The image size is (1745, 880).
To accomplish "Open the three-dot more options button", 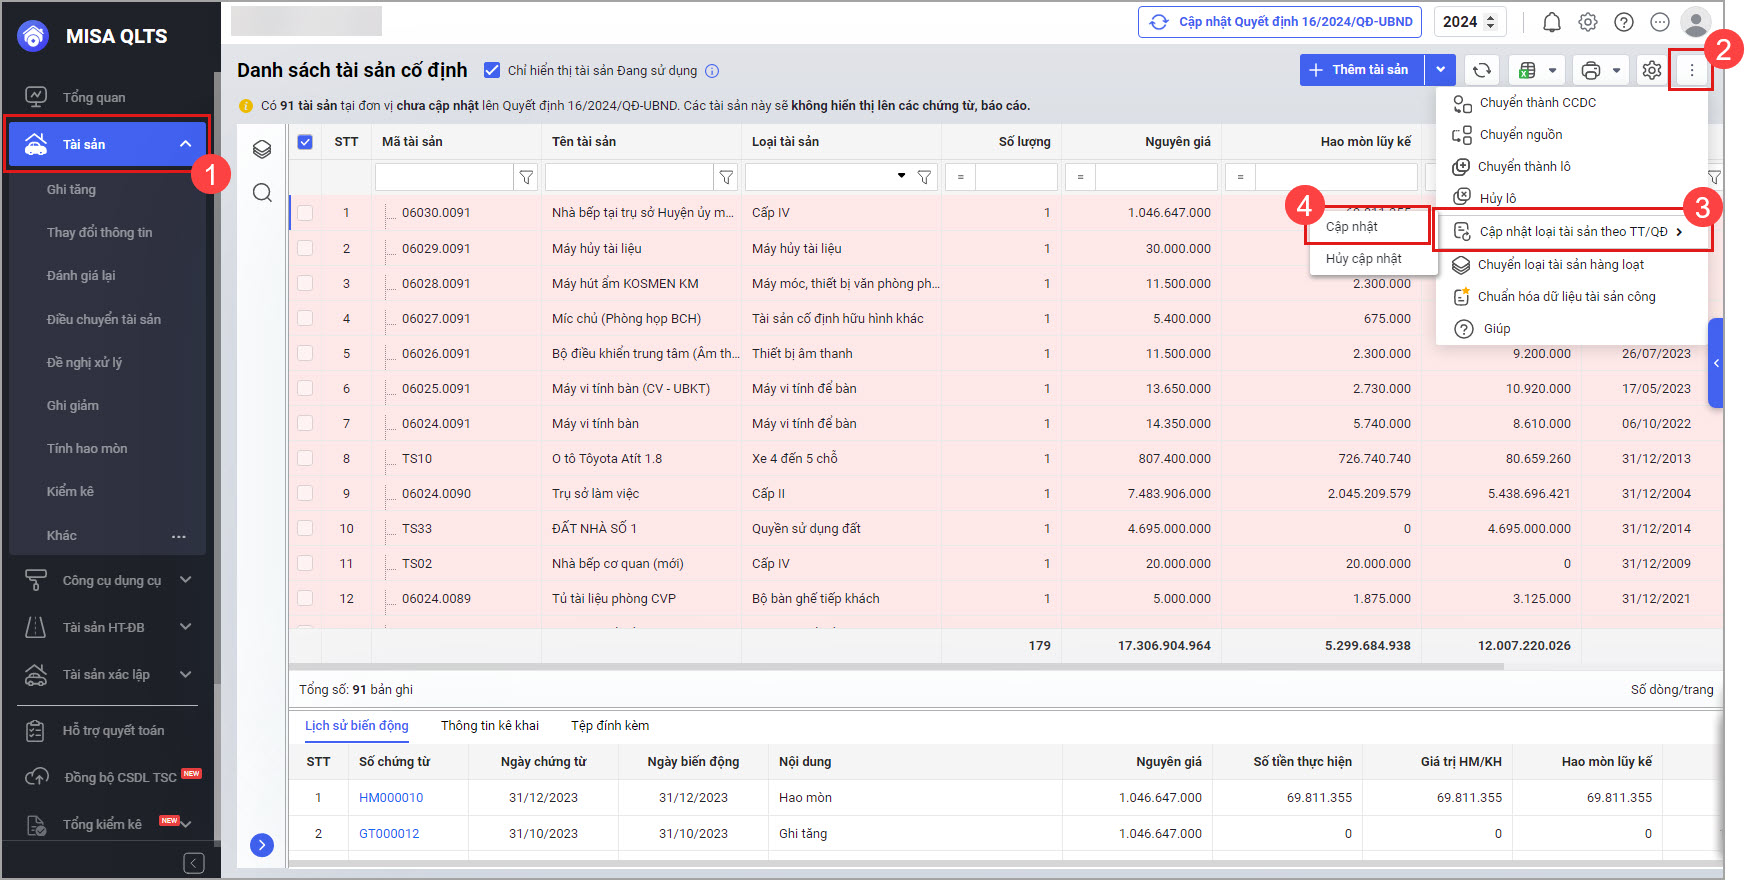I will coord(1691,70).
